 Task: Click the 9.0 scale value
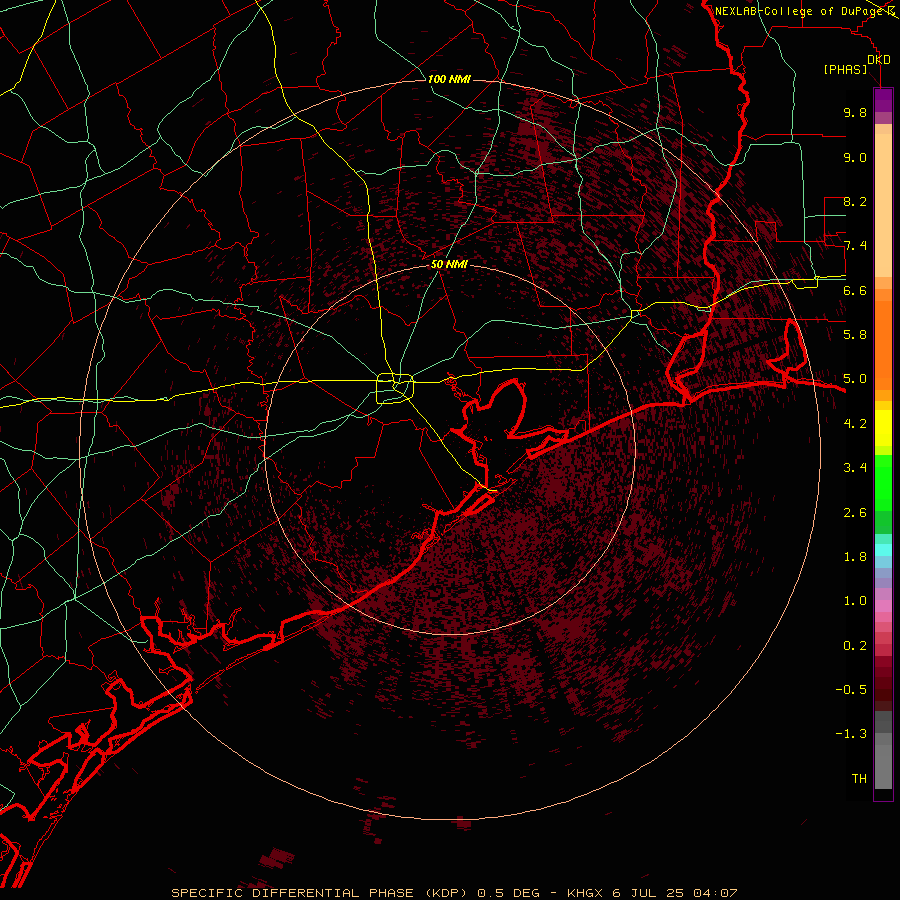tap(855, 157)
